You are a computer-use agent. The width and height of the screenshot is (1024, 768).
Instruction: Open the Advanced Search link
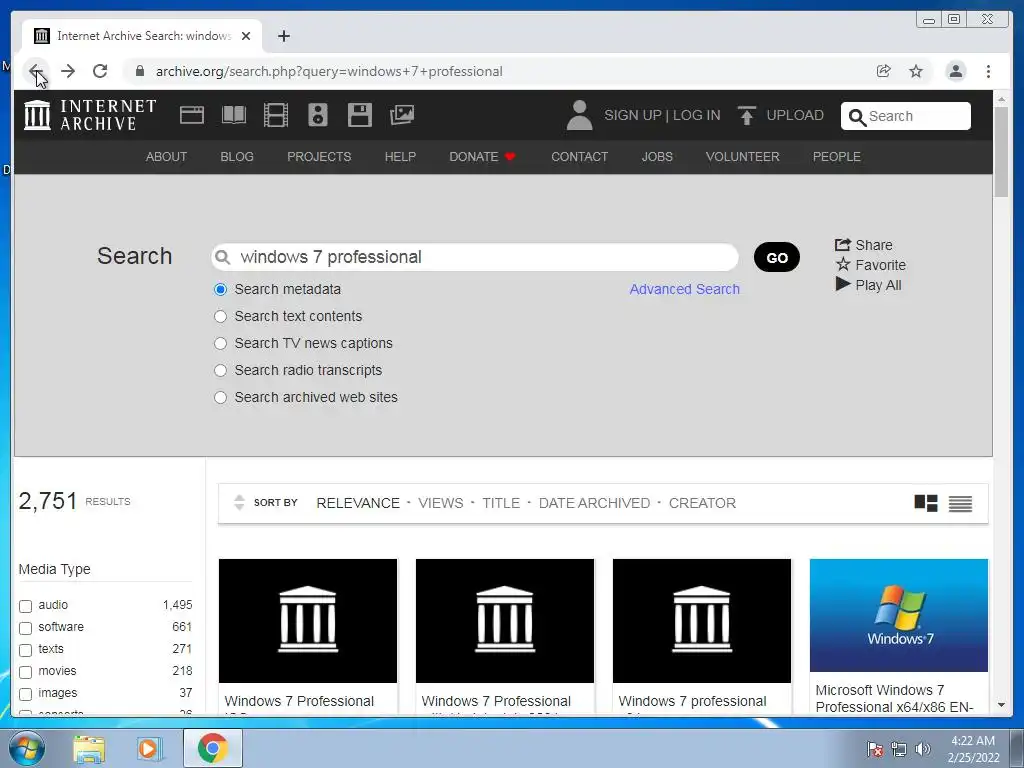684,289
